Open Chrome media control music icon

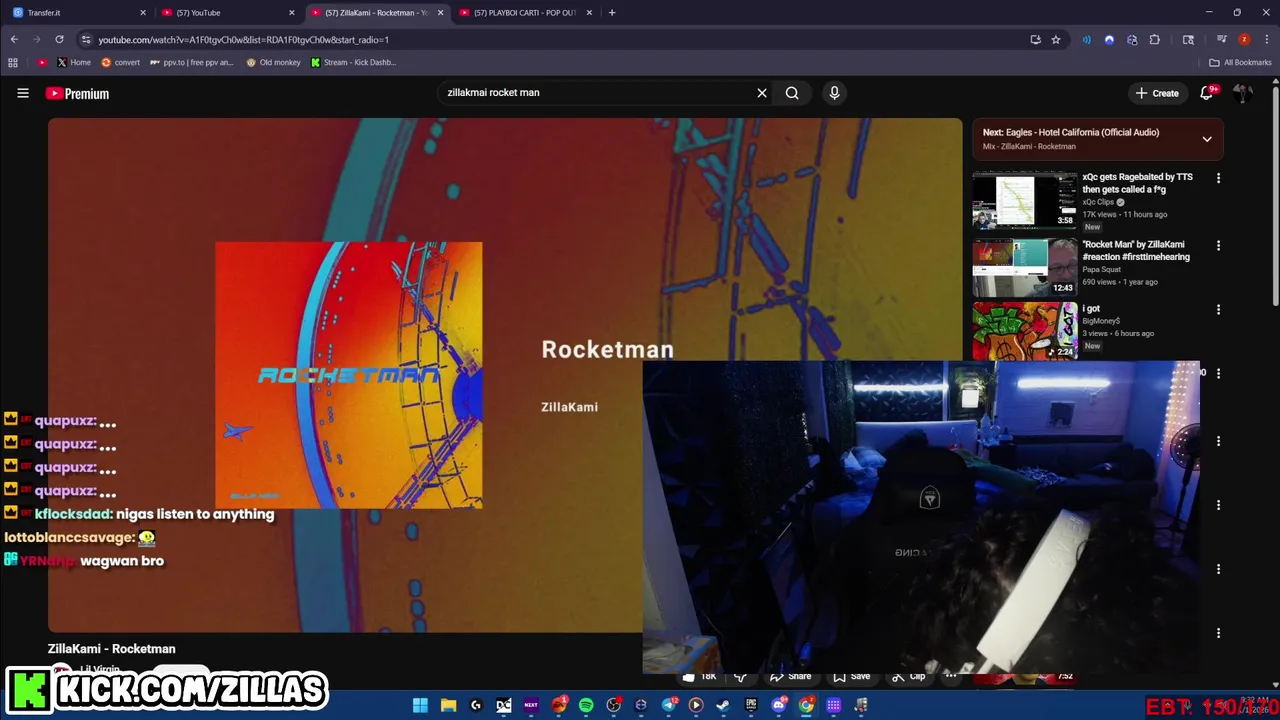click(x=1221, y=40)
